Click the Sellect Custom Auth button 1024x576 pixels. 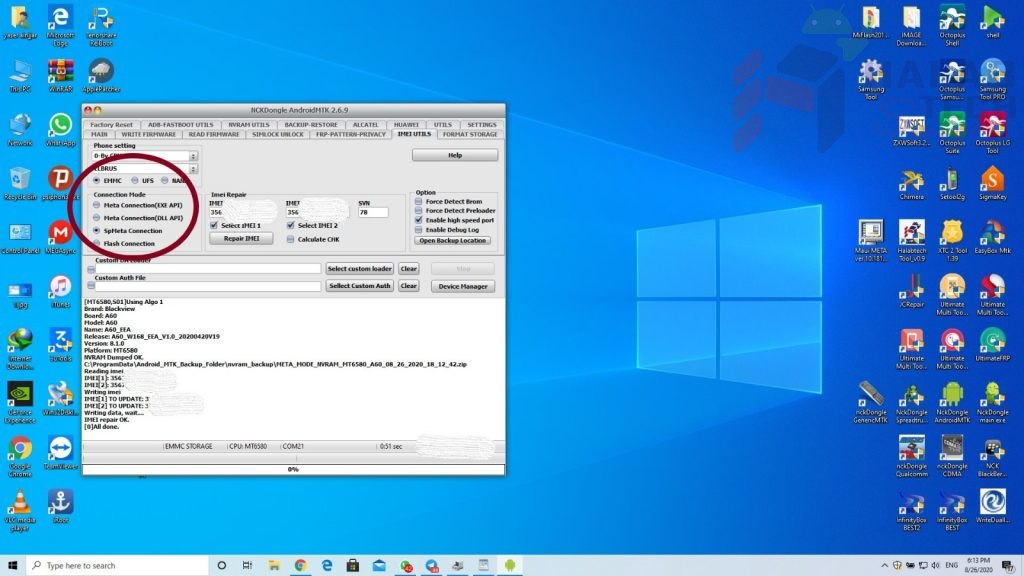tap(359, 286)
